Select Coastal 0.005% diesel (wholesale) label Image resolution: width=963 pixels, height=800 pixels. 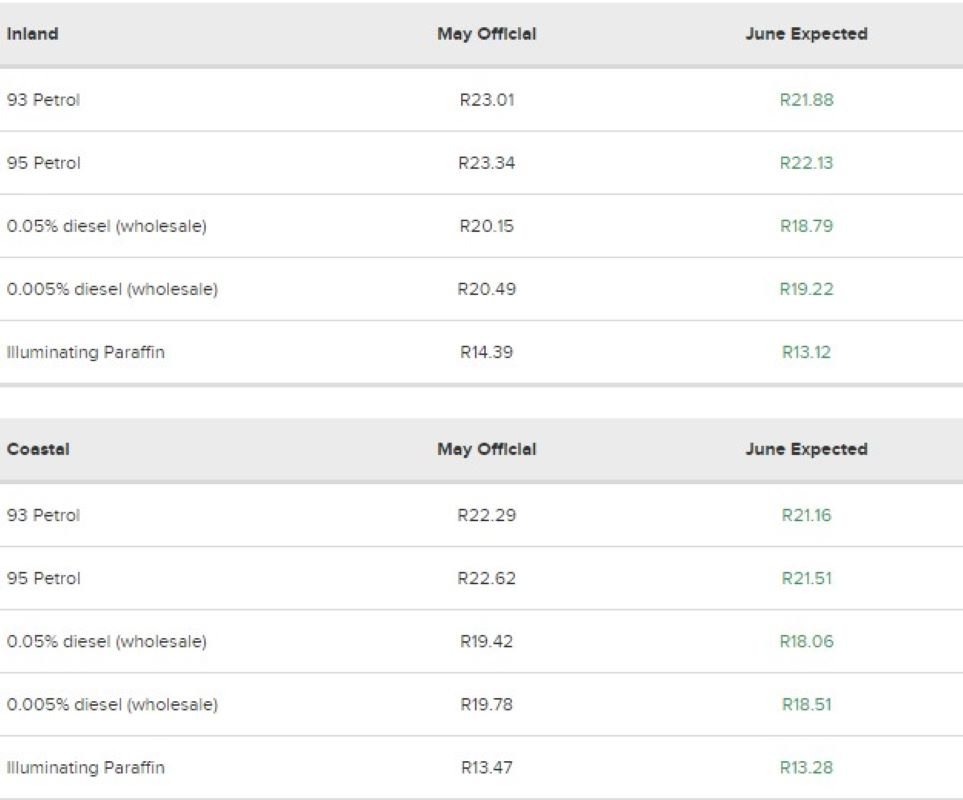point(112,704)
